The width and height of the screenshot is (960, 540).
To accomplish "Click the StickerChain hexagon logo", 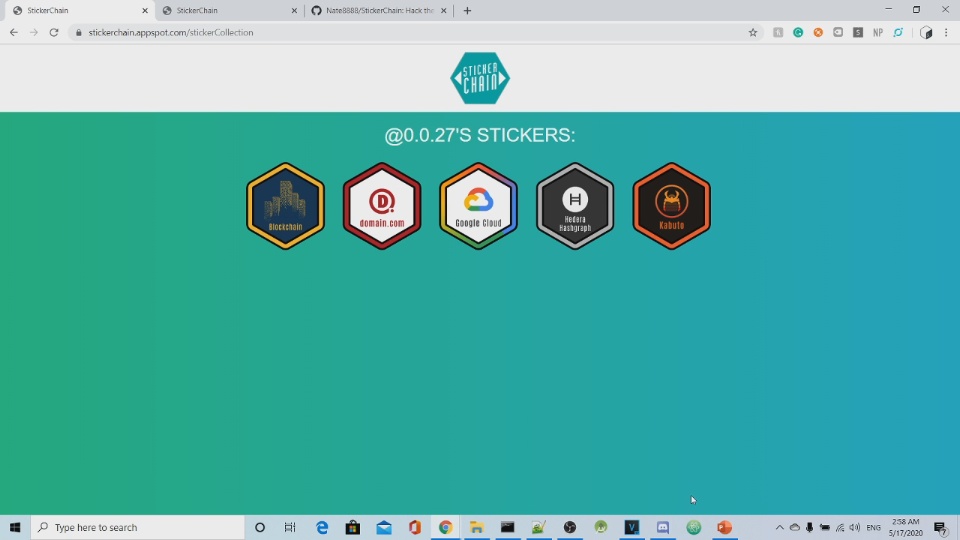I will click(x=480, y=78).
